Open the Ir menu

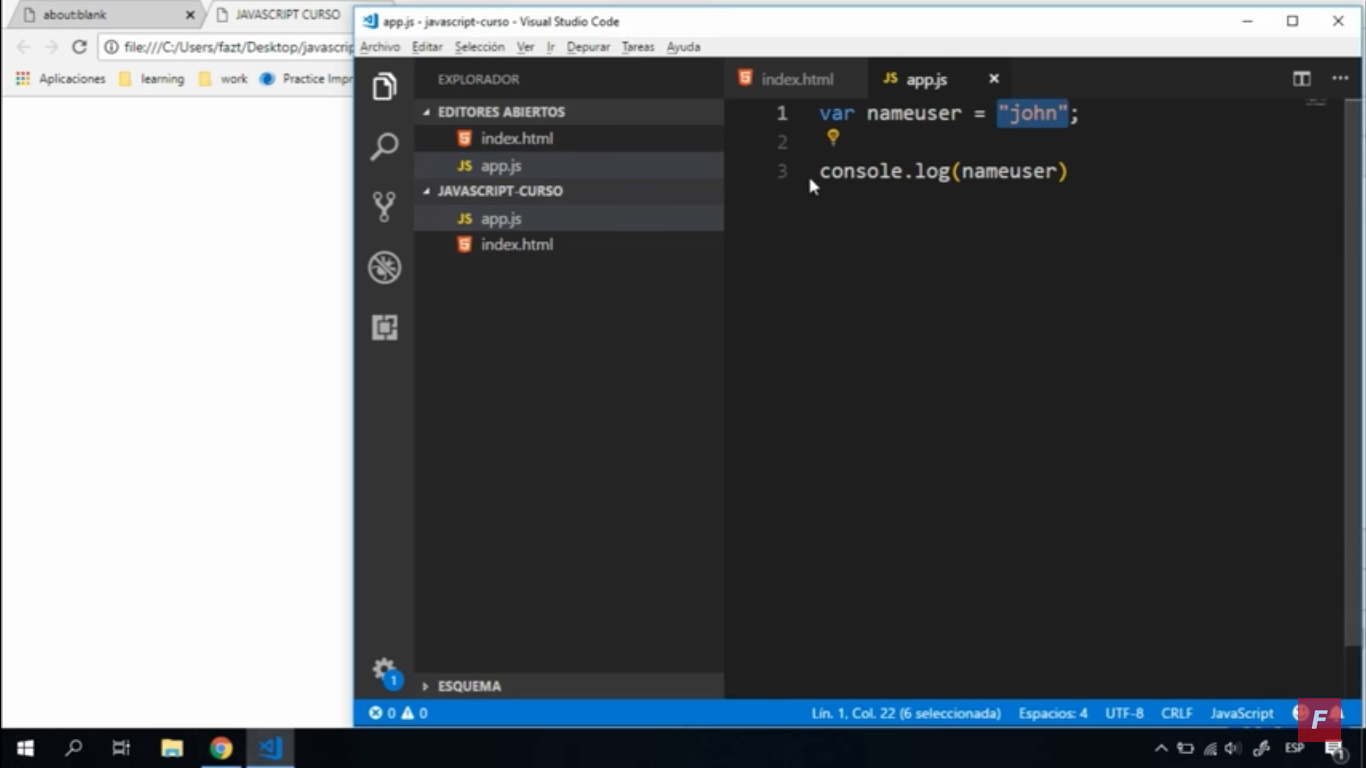coord(551,47)
